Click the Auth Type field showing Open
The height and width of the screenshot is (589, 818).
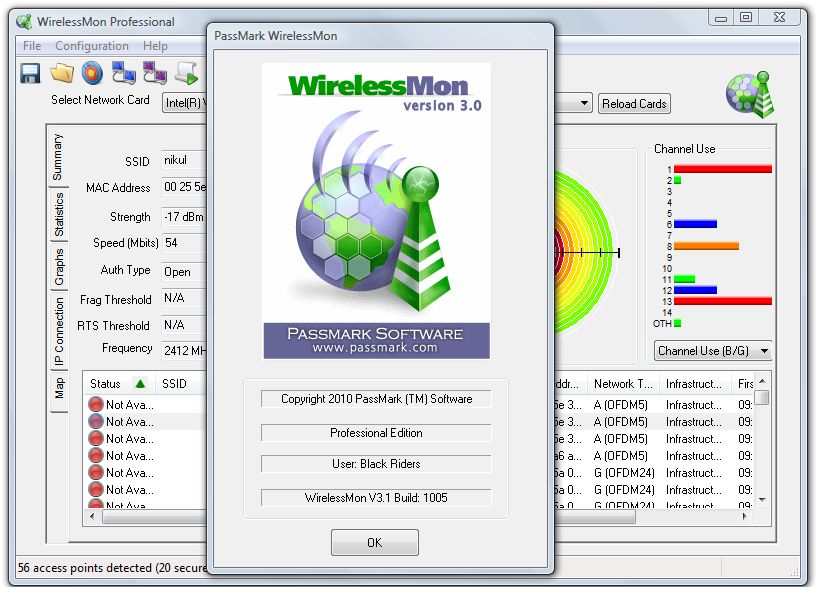pos(184,272)
